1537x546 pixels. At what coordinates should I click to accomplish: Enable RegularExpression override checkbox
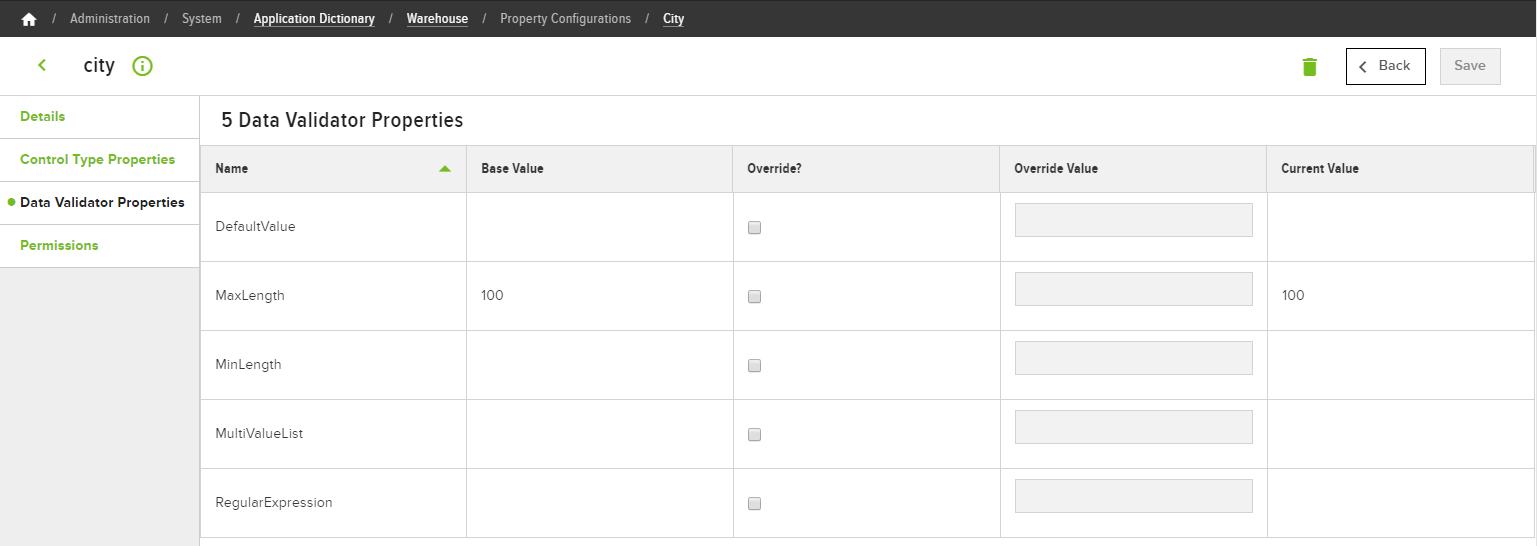754,503
